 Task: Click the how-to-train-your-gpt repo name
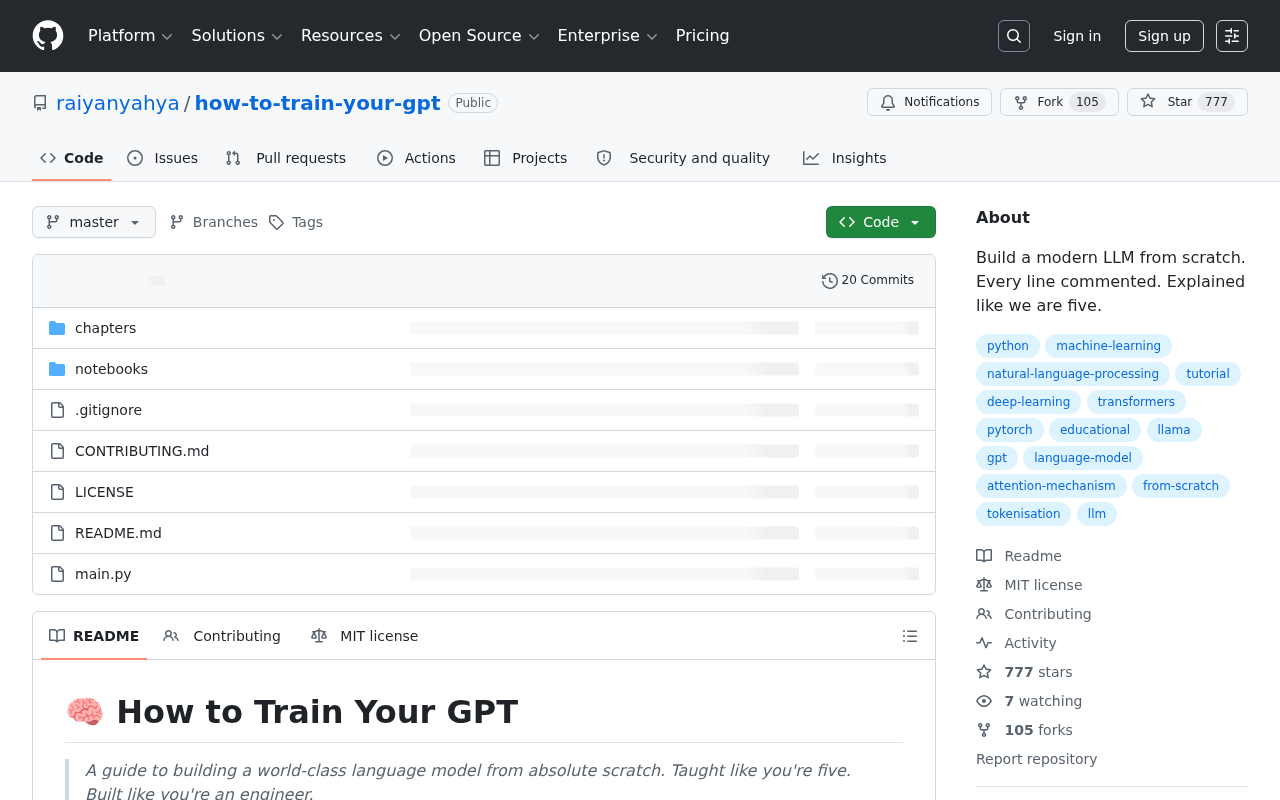point(317,103)
